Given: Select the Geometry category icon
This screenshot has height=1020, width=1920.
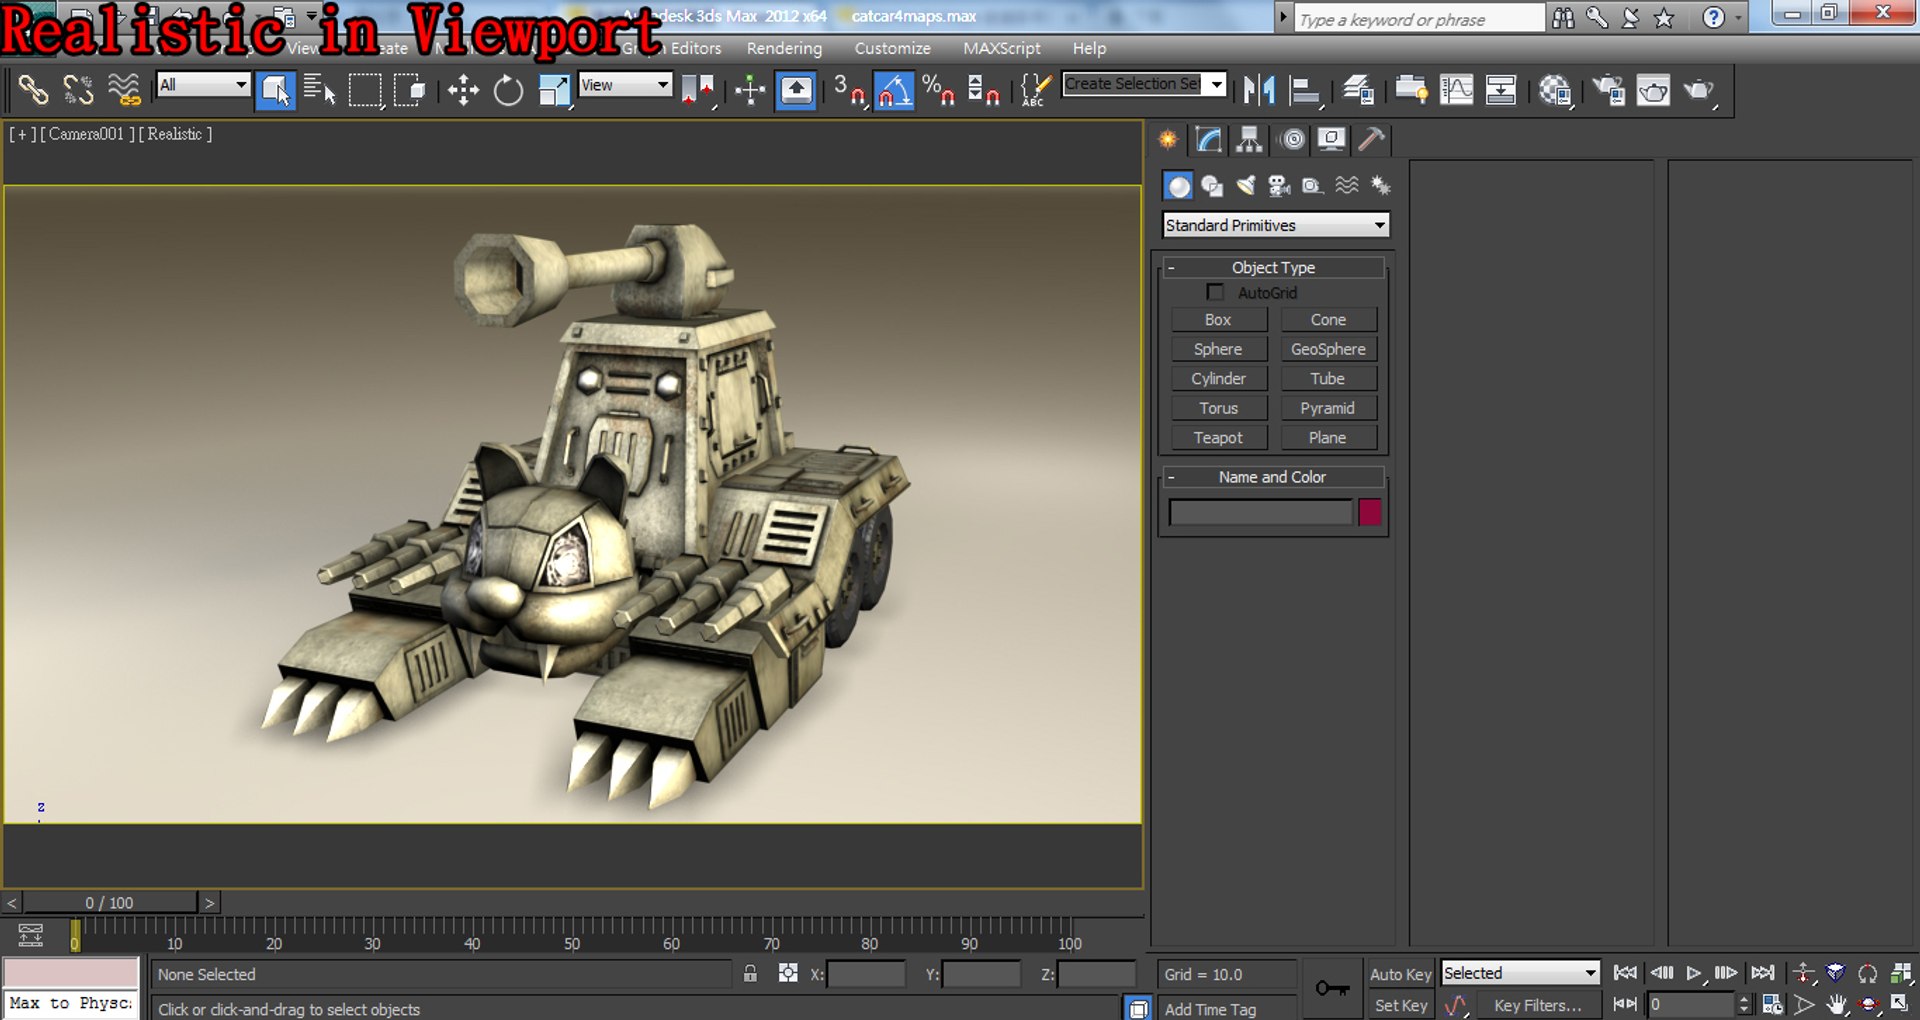Looking at the screenshot, I should 1179,186.
